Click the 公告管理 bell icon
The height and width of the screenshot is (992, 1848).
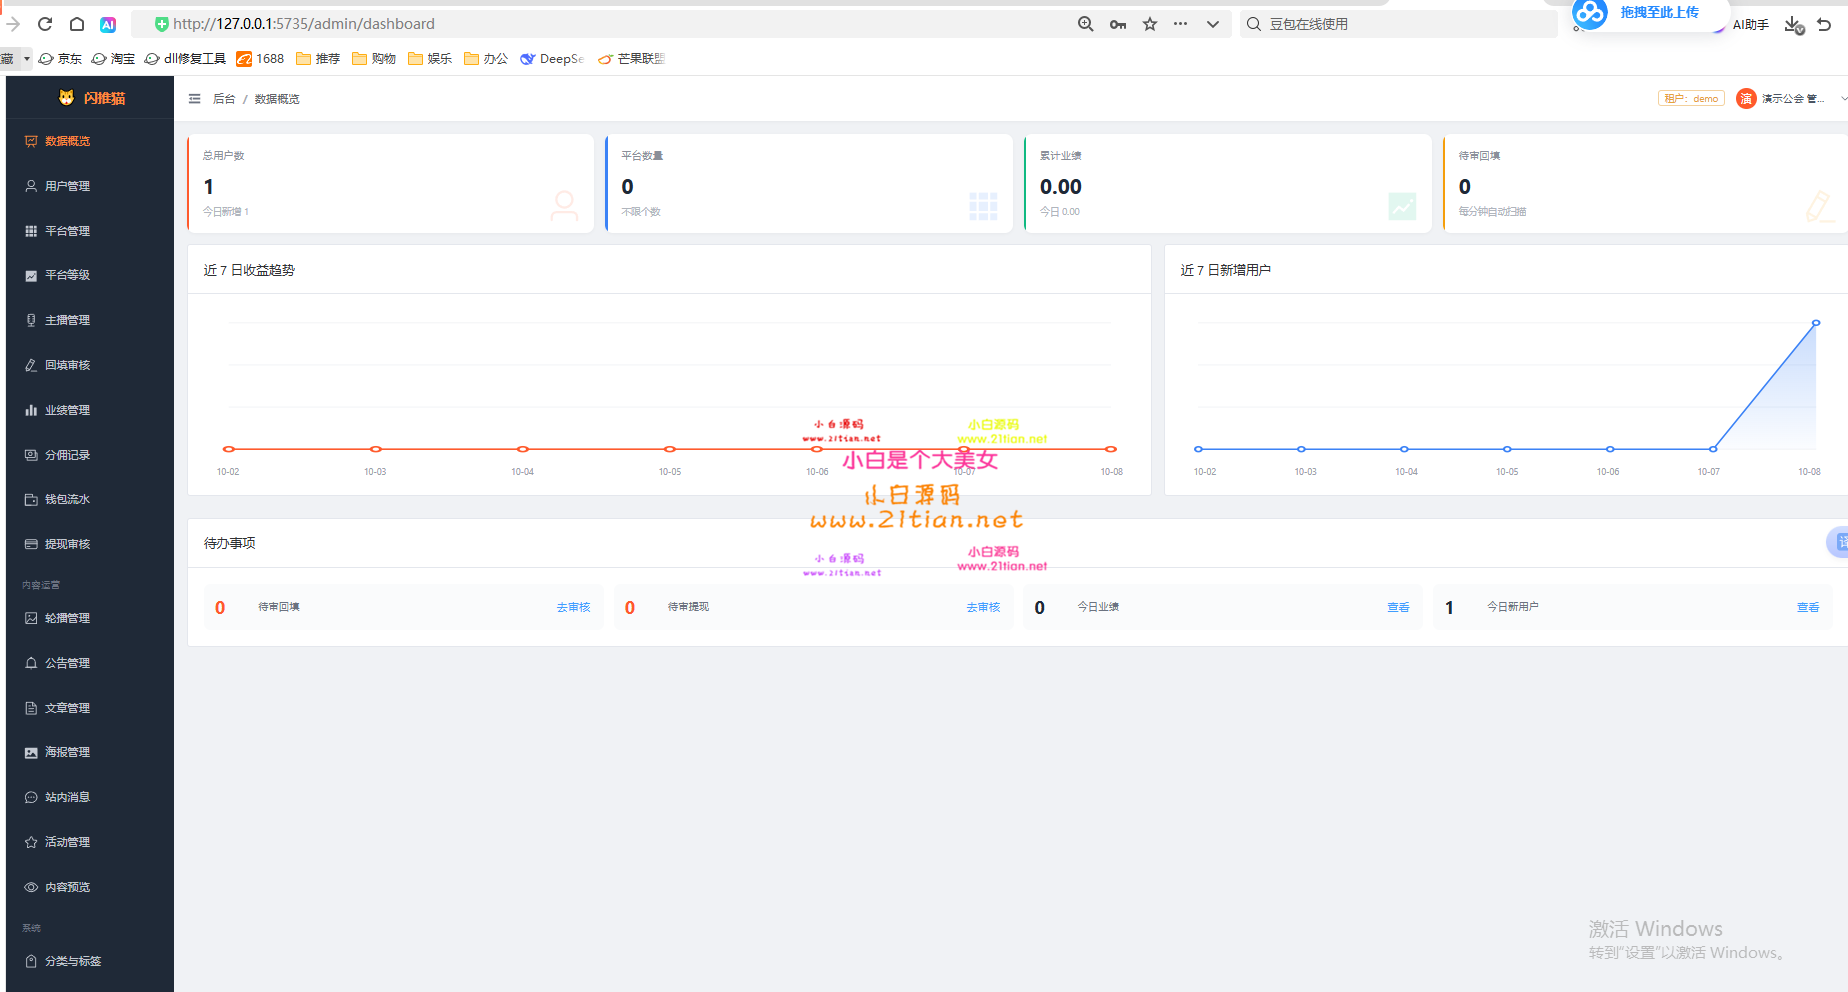[31, 663]
